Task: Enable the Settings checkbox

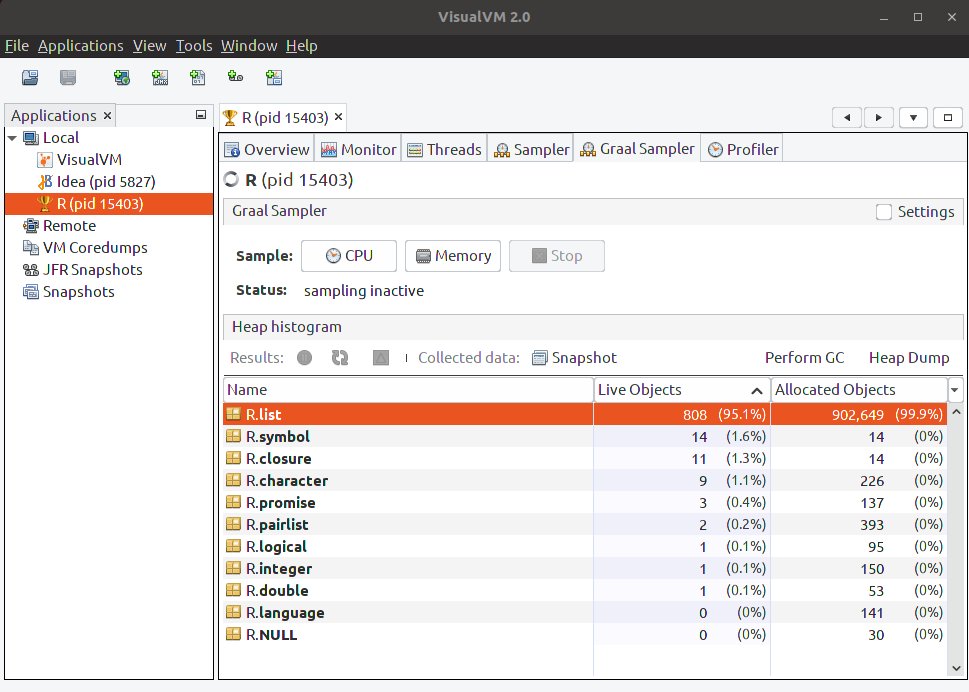Action: pyautogui.click(x=883, y=212)
